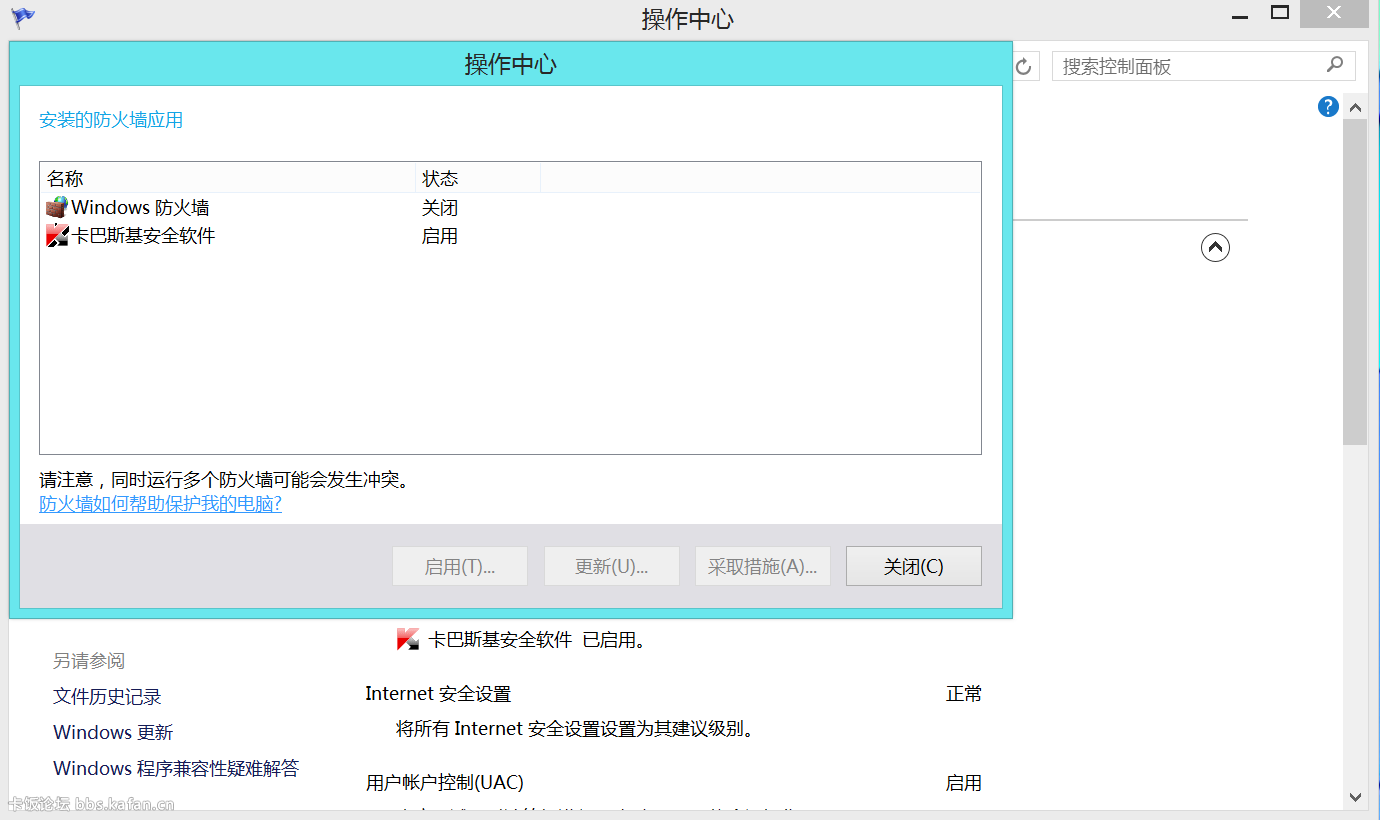1380x820 pixels.
Task: Click the vertical scrollbar thumb
Action: click(x=1355, y=281)
